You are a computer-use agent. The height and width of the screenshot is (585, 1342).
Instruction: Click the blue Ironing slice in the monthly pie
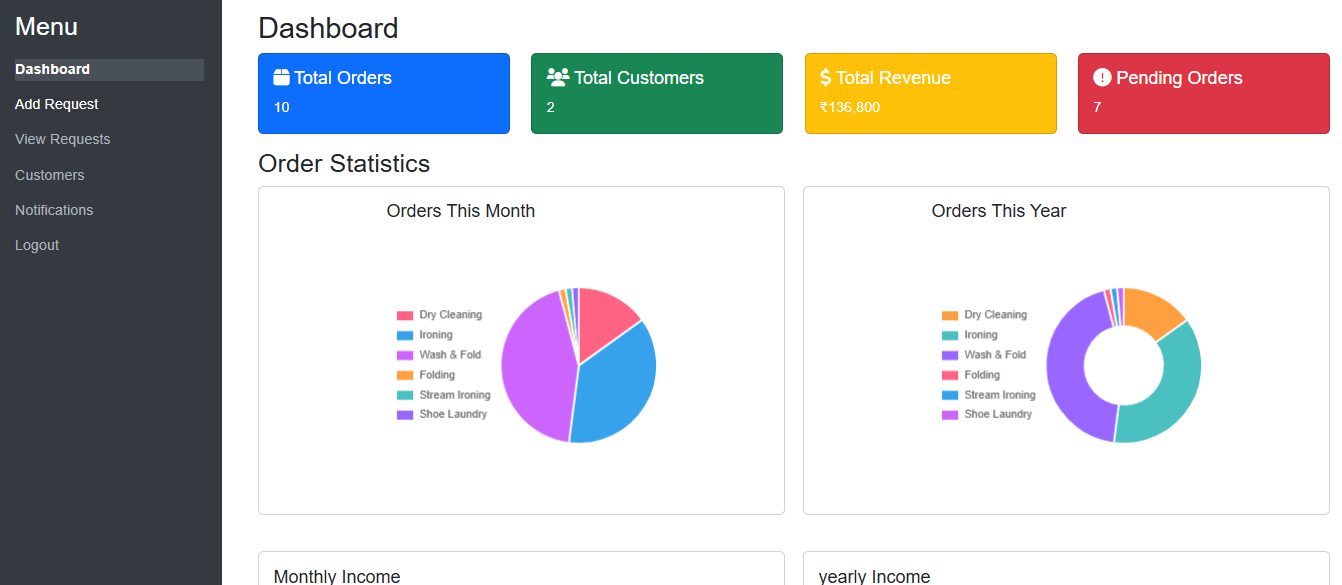pyautogui.click(x=615, y=385)
